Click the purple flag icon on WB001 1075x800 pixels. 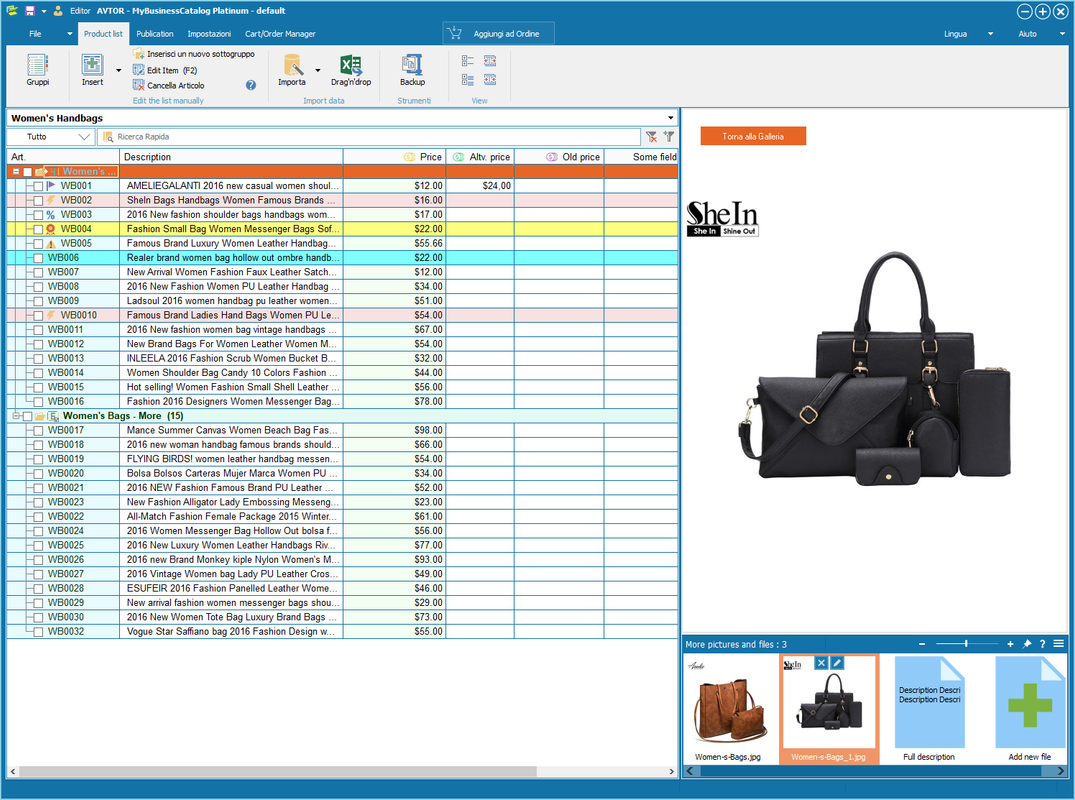51,185
